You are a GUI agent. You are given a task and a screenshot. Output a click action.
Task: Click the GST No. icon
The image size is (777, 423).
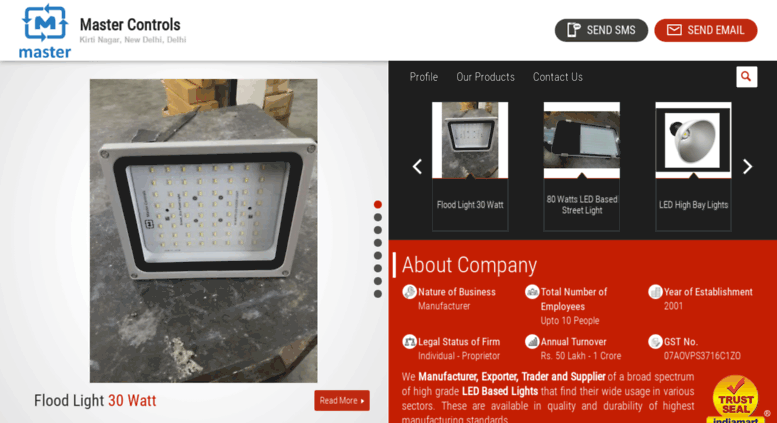click(x=655, y=341)
